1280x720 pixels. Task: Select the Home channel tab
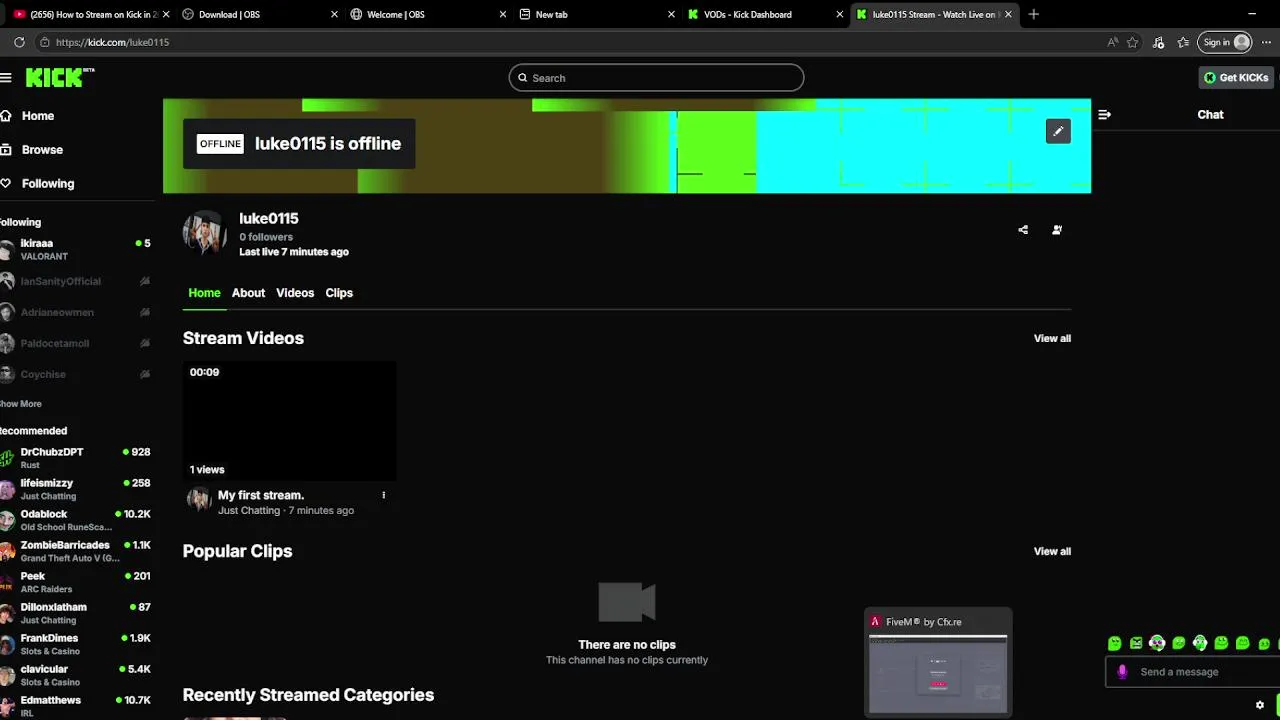(204, 293)
